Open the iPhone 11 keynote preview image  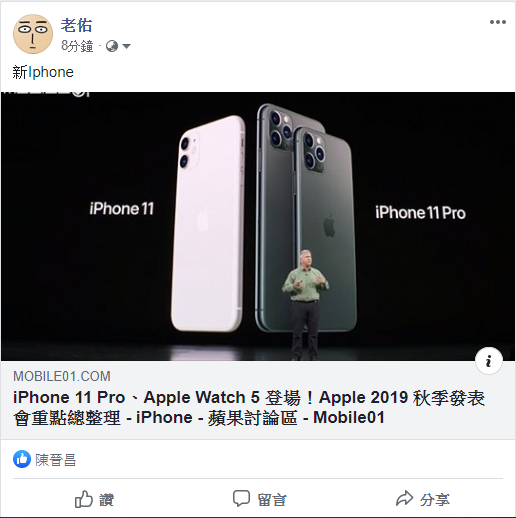point(258,226)
